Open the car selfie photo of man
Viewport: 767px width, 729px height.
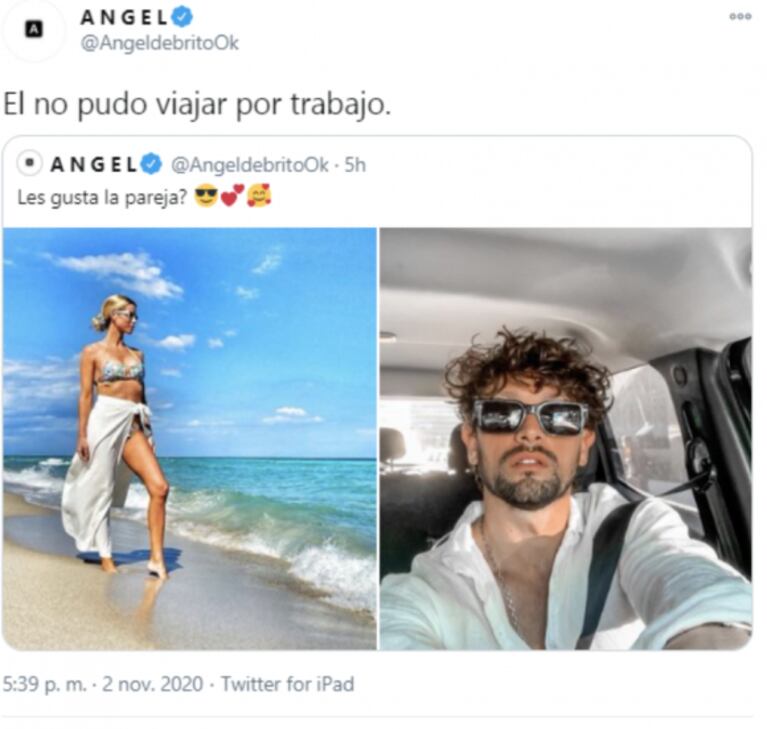(566, 438)
